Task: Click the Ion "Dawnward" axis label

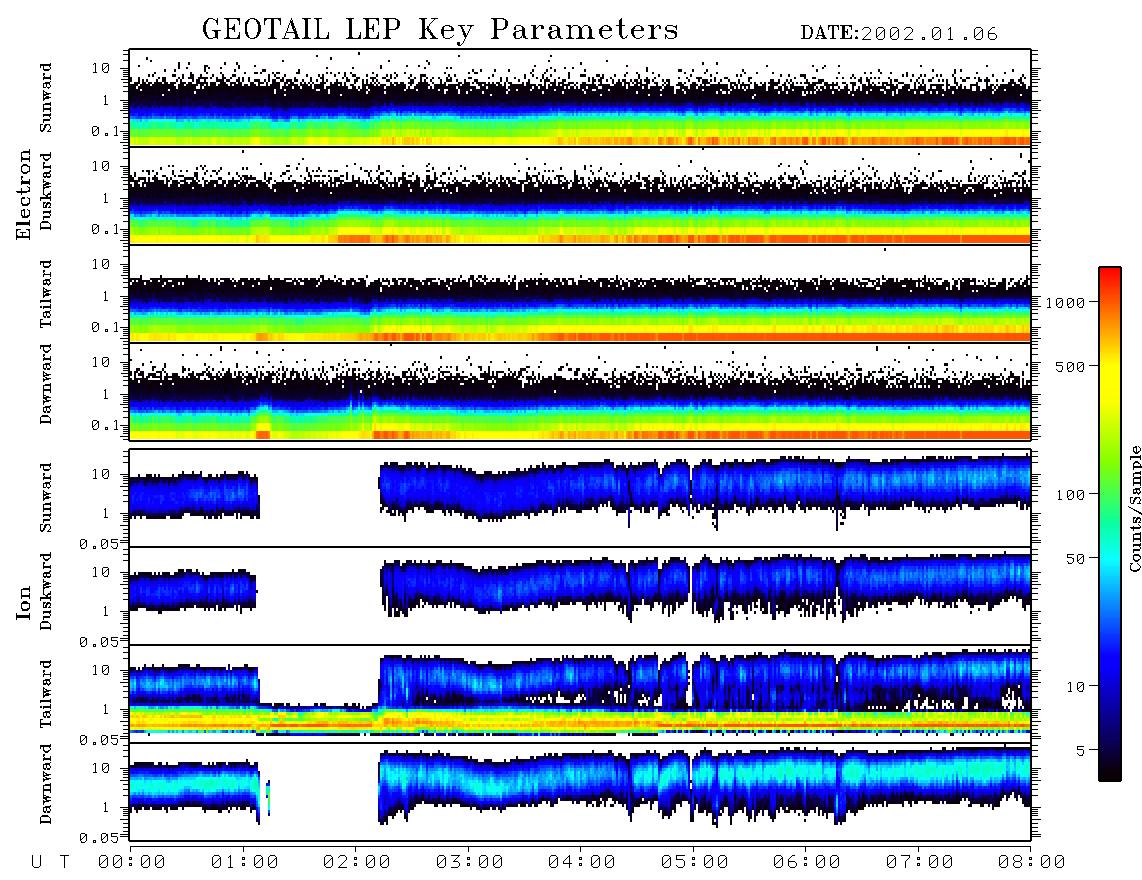Action: tap(45, 784)
